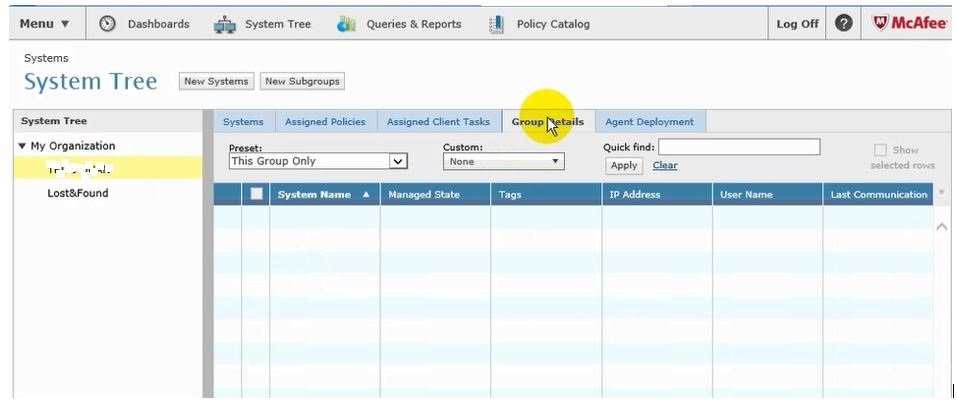Viewport: 957px width, 400px height.
Task: Select Lost&Found in the system tree
Action: coord(78,193)
